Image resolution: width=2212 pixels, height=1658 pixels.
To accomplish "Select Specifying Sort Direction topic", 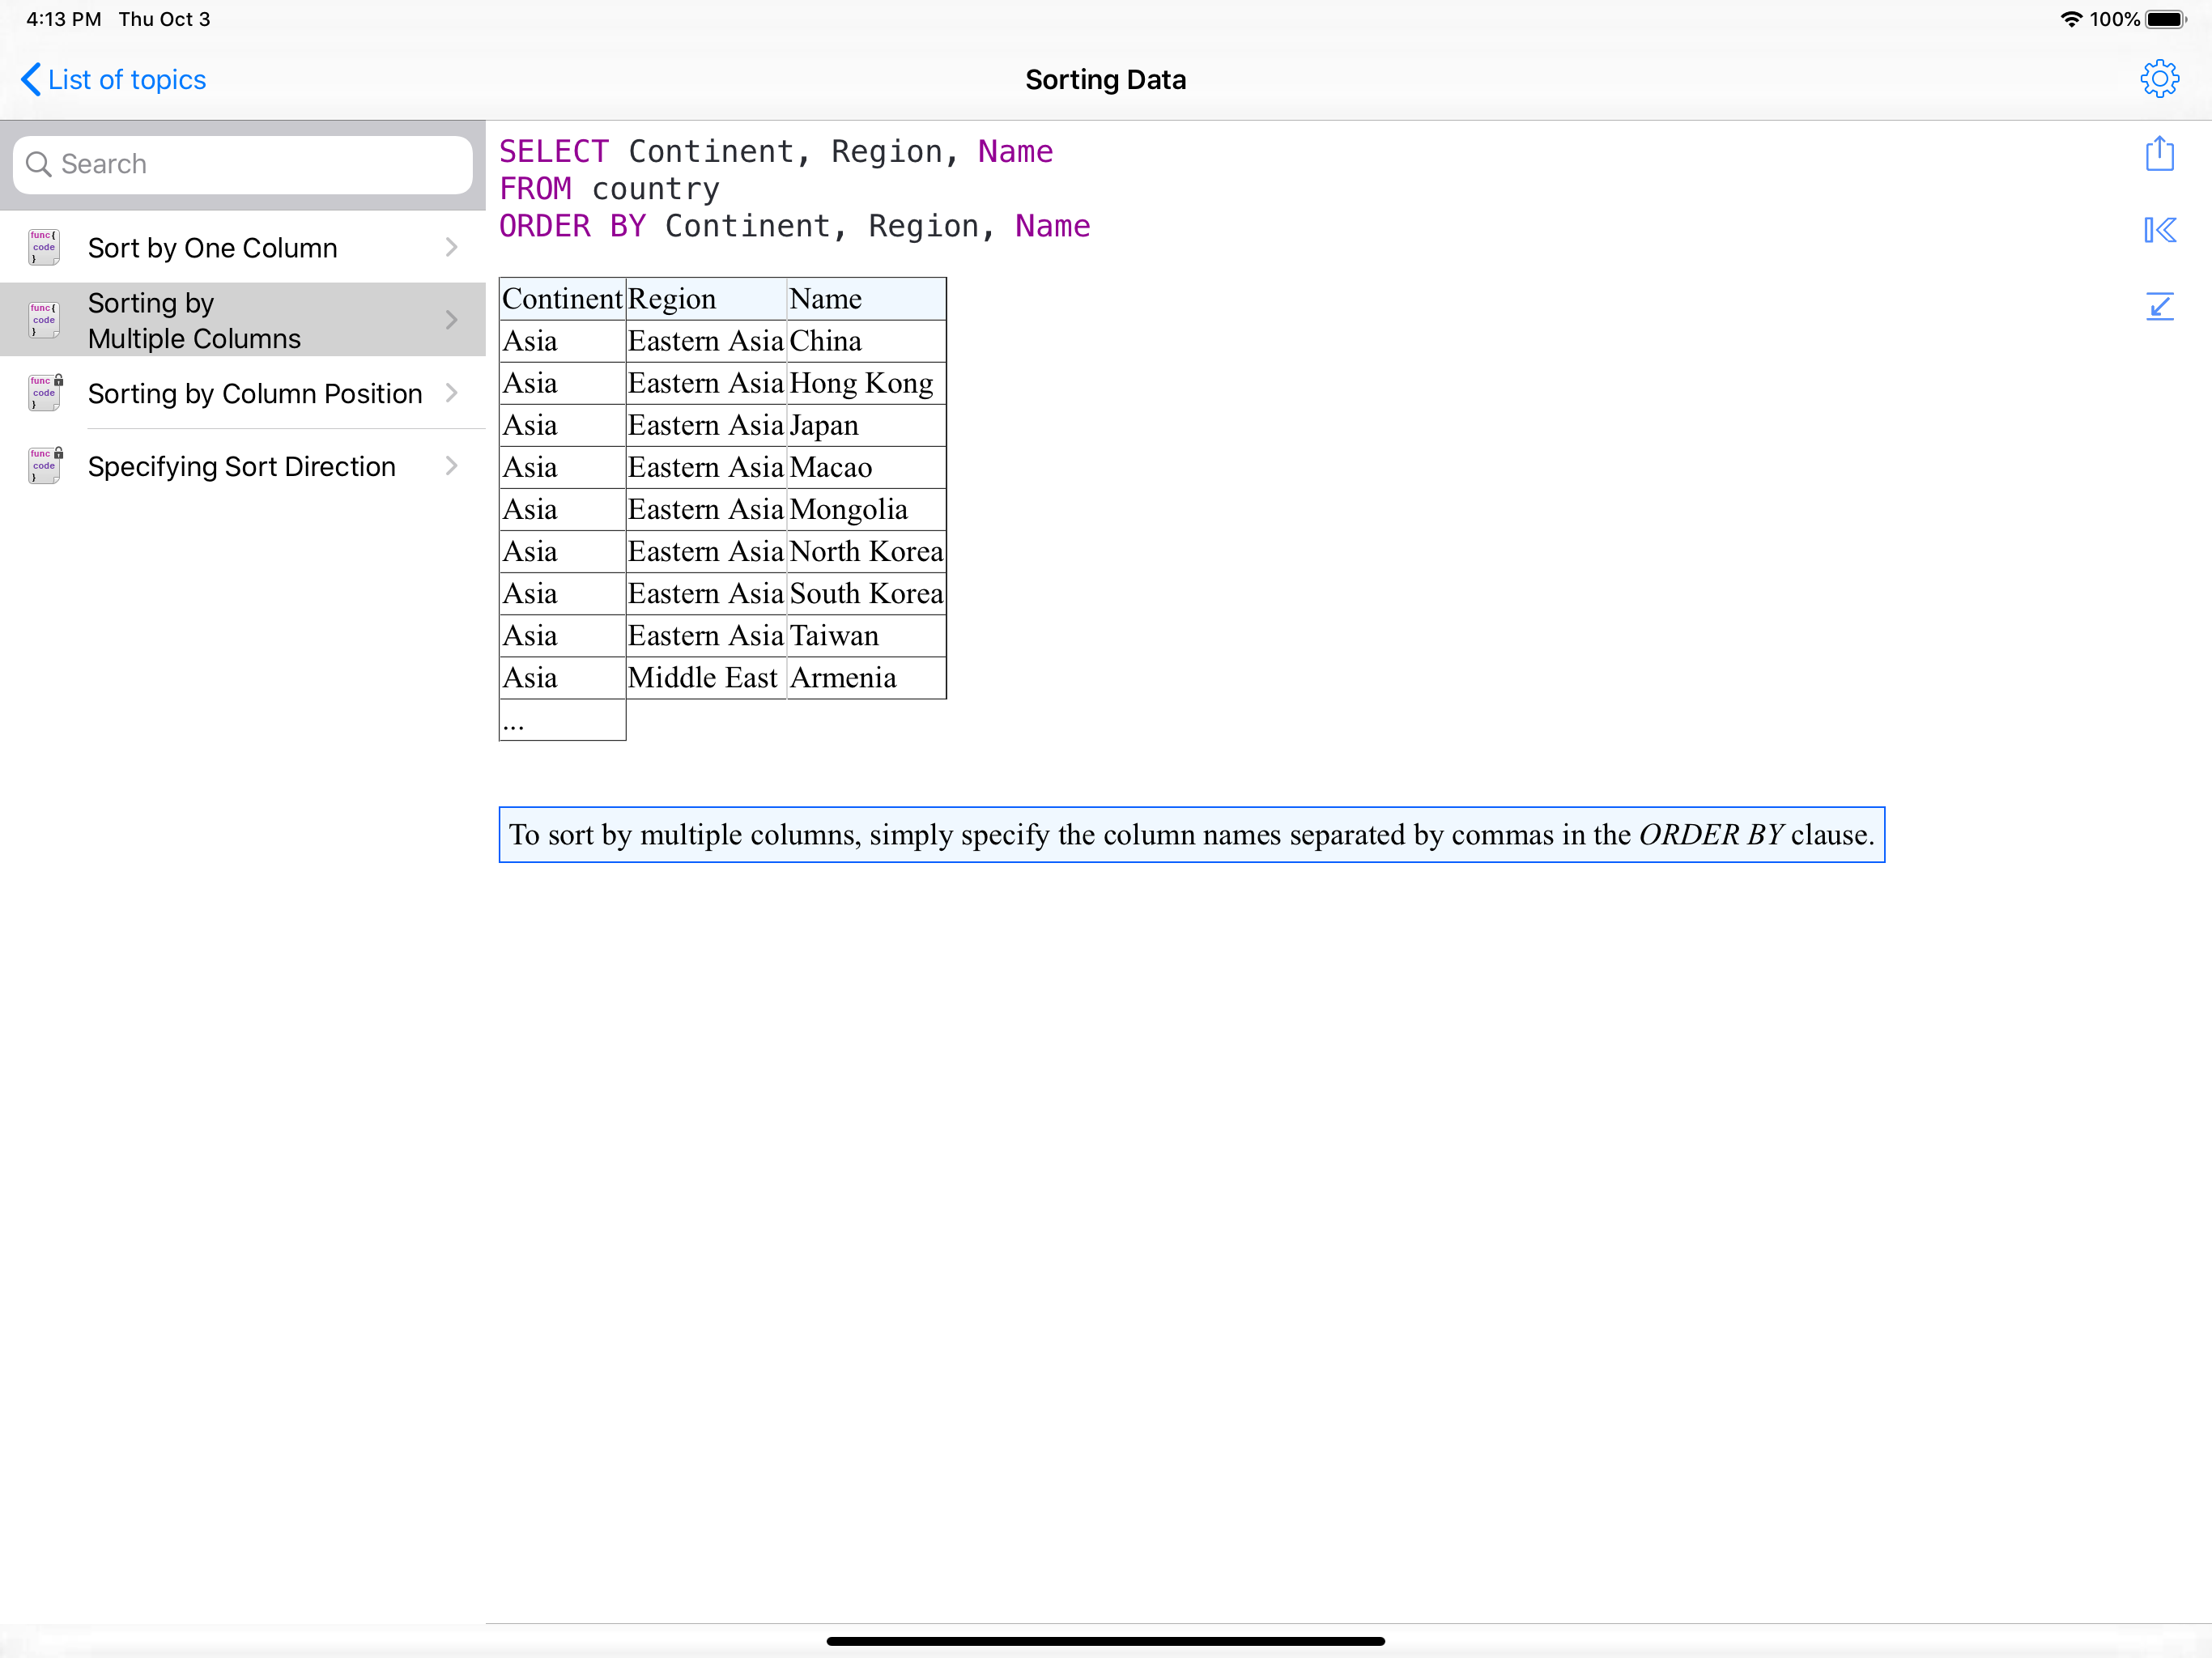I will pos(241,467).
